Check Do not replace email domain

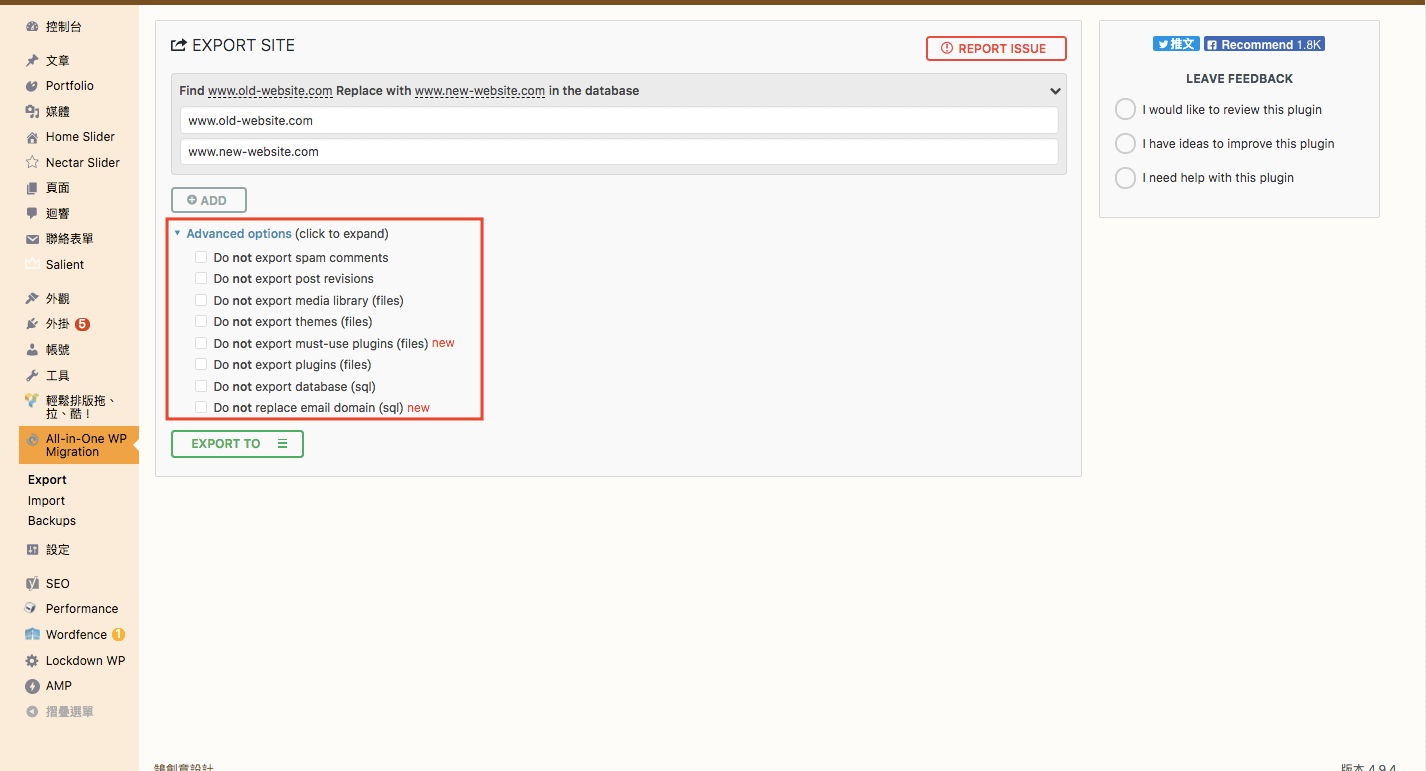click(201, 407)
